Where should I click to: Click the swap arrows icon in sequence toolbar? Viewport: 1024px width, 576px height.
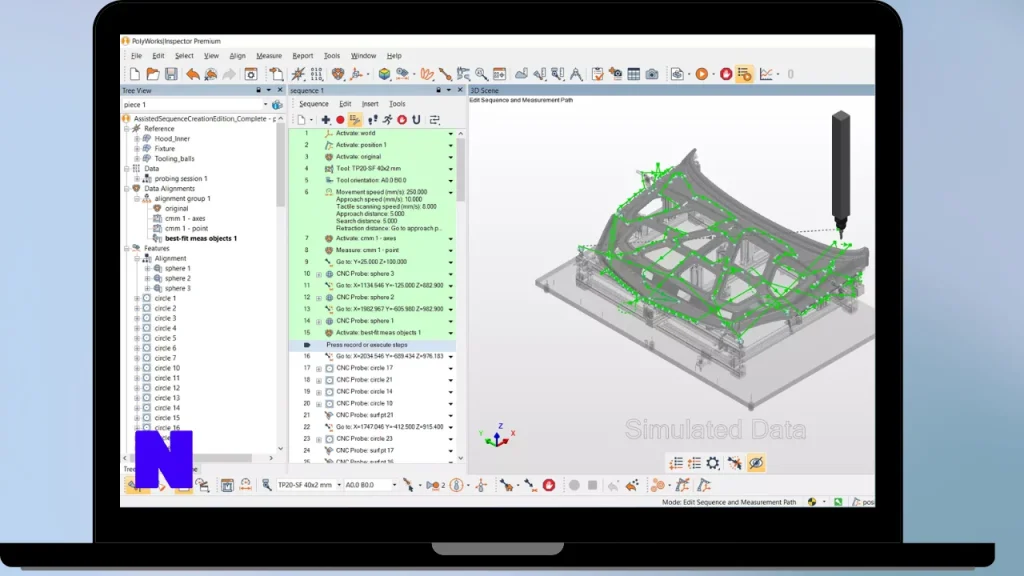(434, 120)
